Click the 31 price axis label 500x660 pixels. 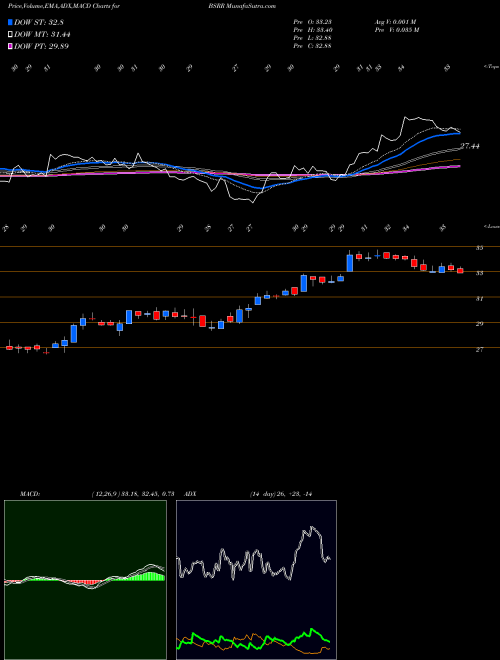coord(479,299)
